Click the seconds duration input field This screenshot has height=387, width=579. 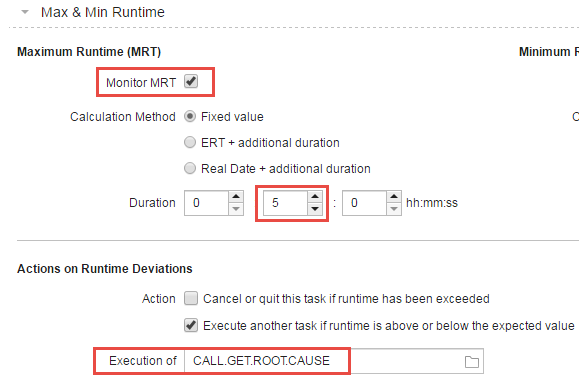[x=365, y=203]
